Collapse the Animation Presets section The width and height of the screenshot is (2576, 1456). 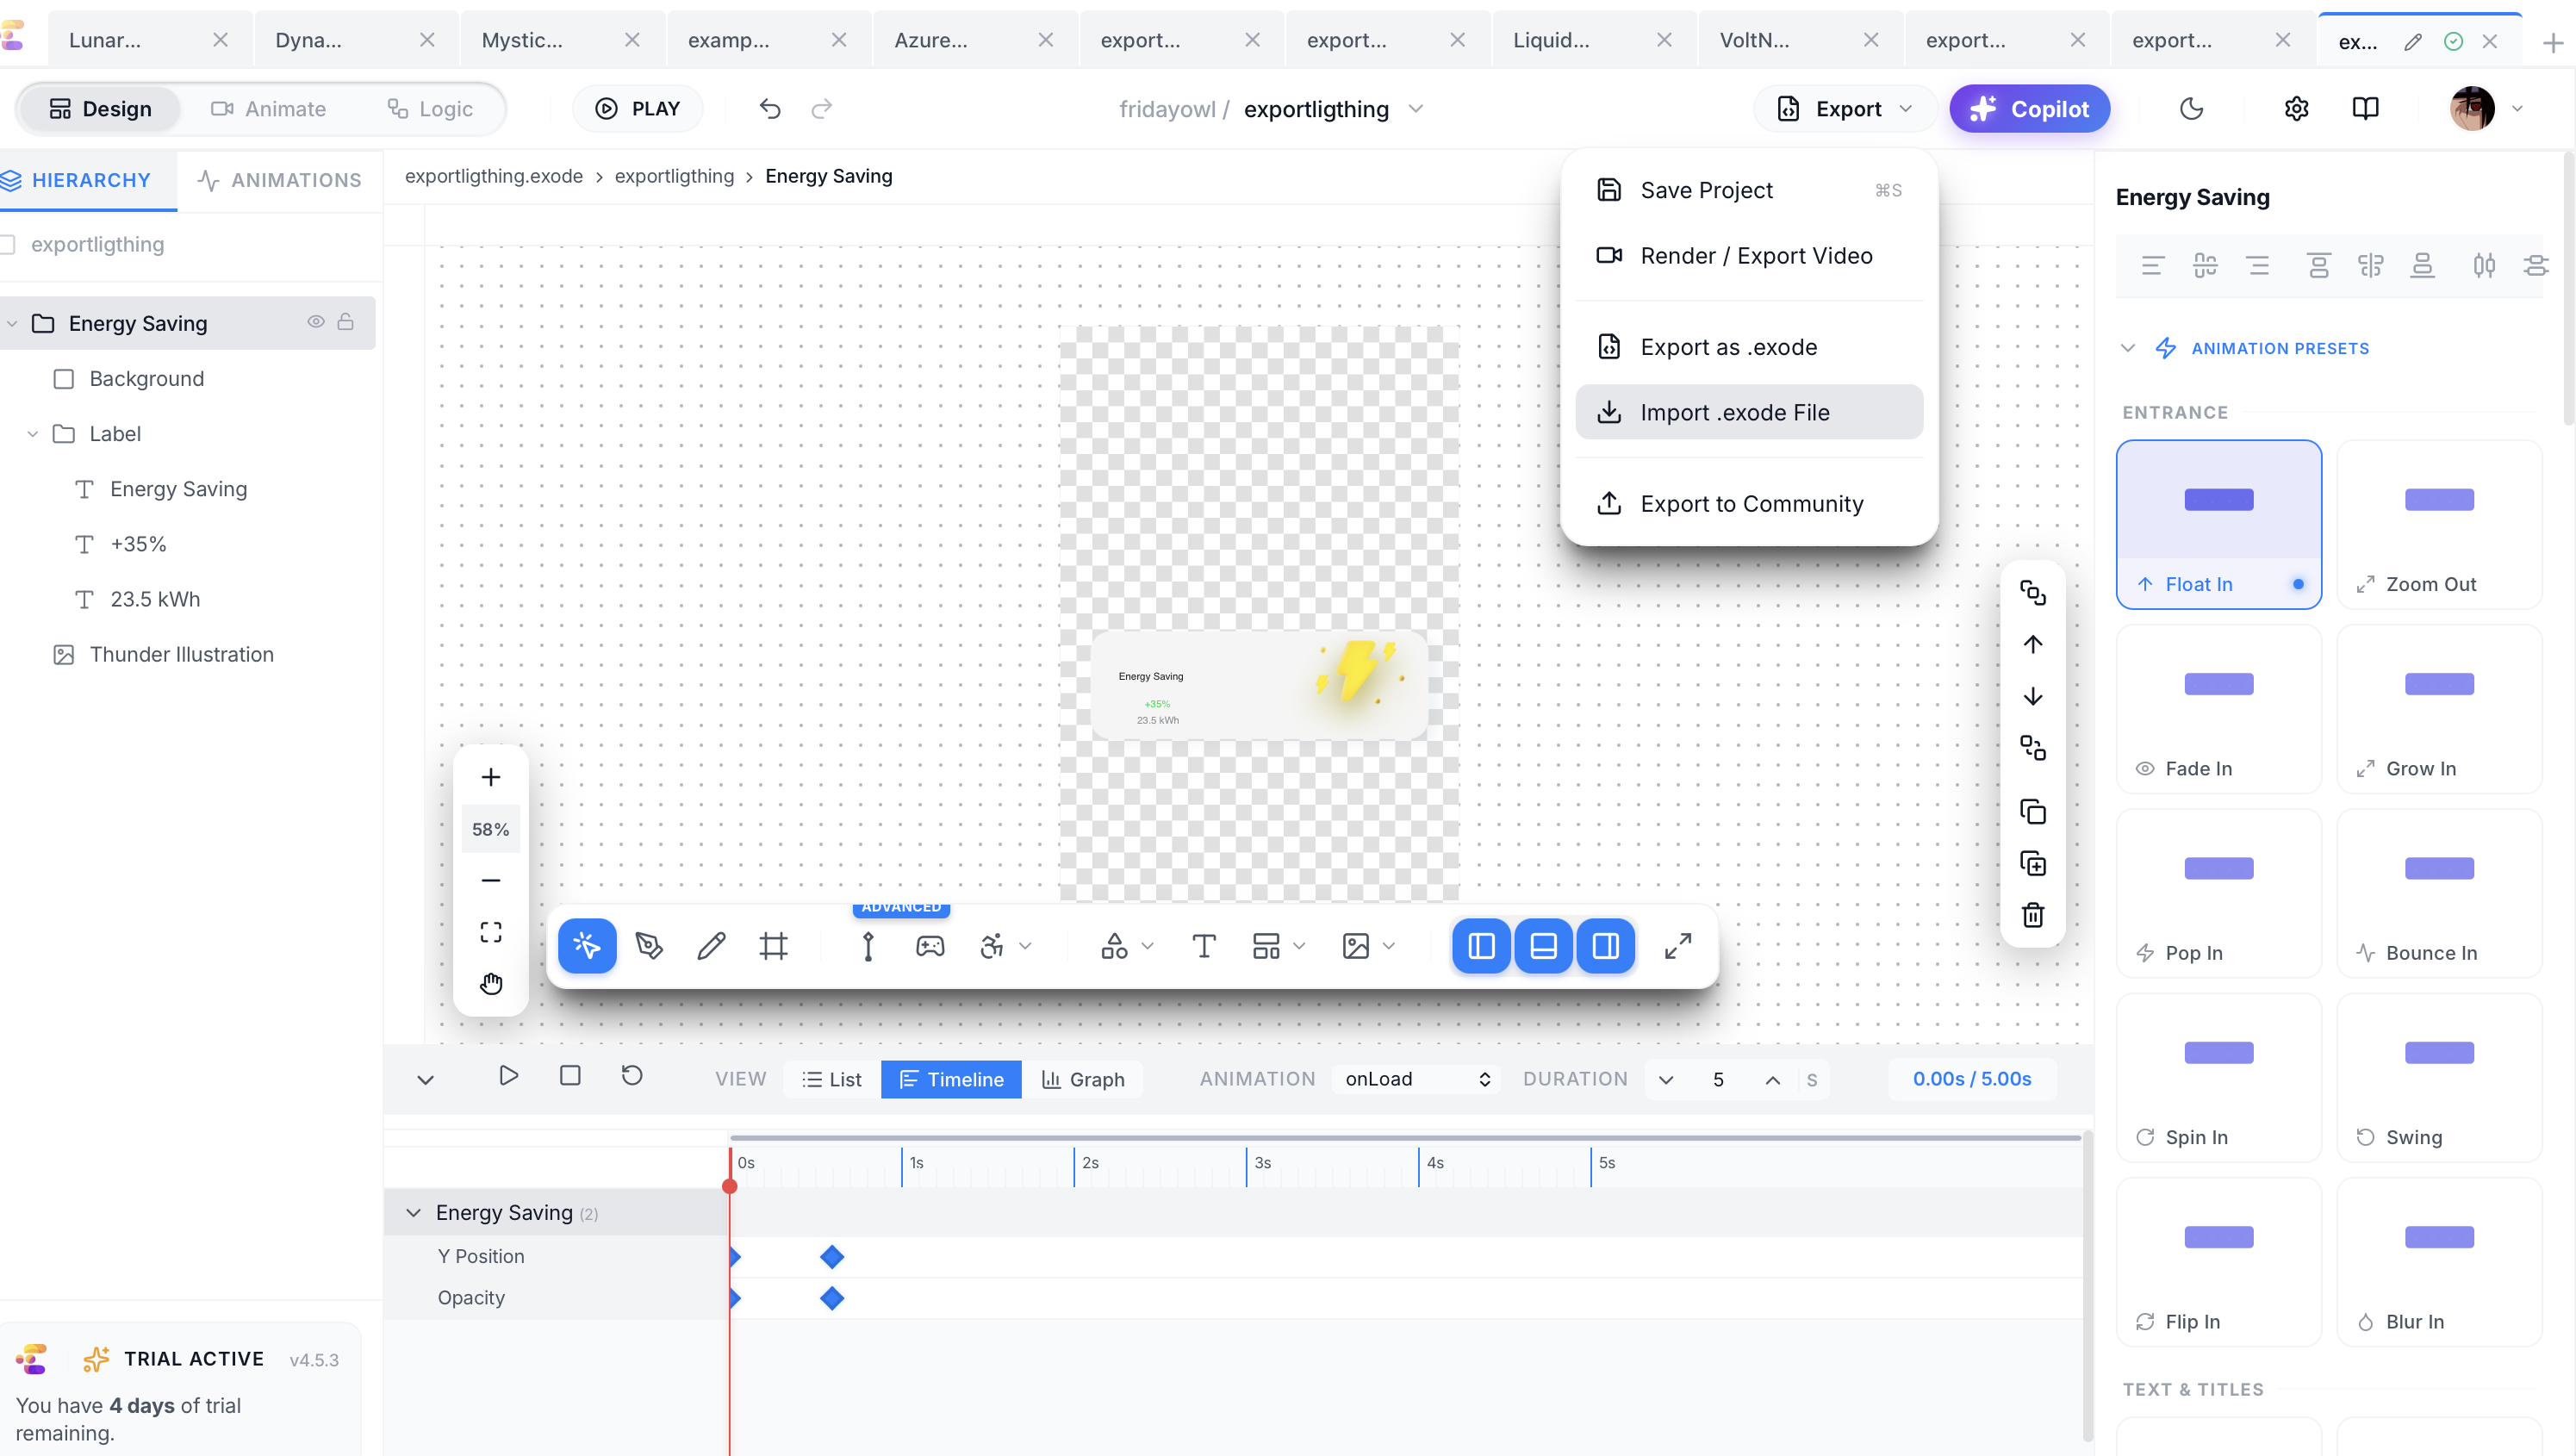click(2128, 348)
